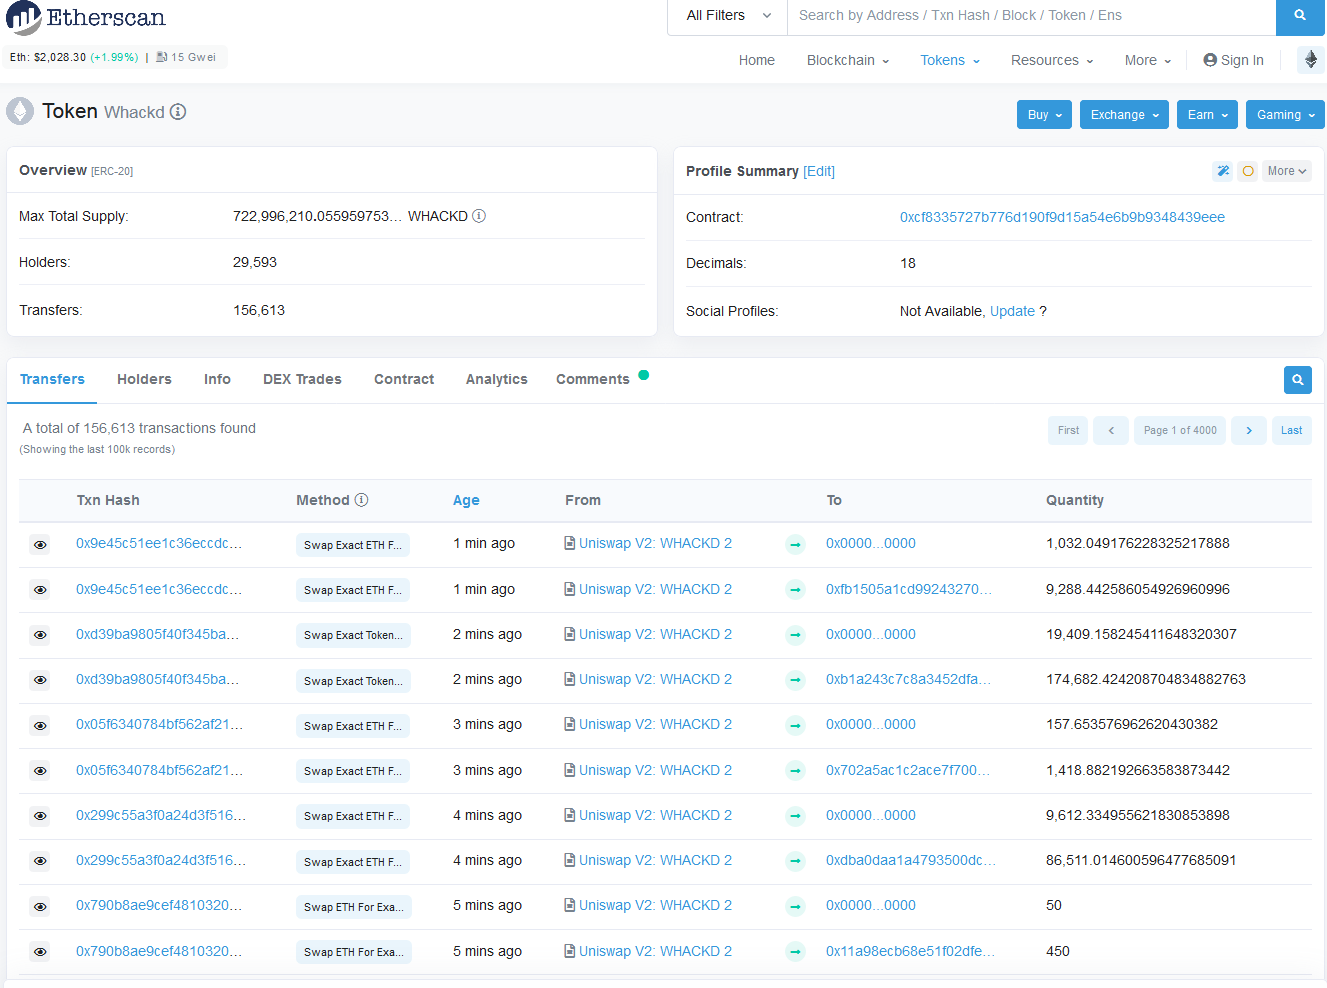The width and height of the screenshot is (1327, 988).
Task: Click the [Edit] link in Profile Summary
Action: pyautogui.click(x=819, y=171)
